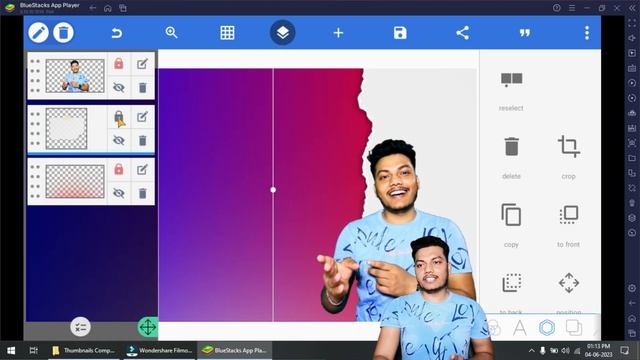Screen dimensions: 640x360
Task: Hide the person photo layer
Action: pyautogui.click(x=119, y=87)
